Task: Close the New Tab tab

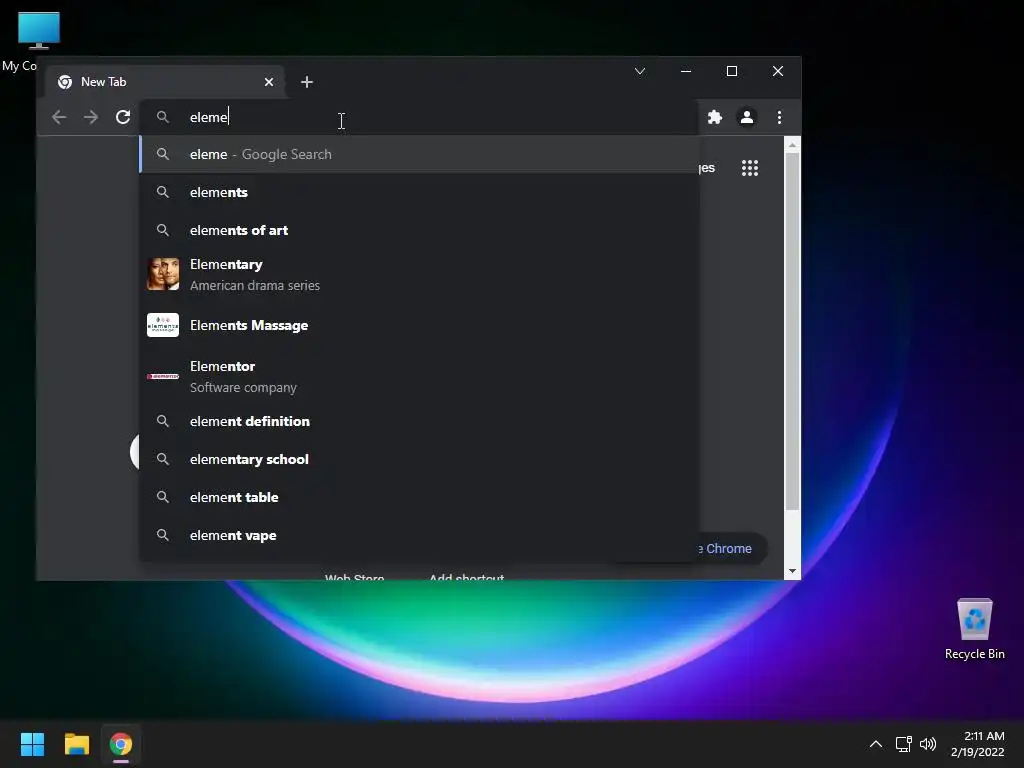Action: 269,82
